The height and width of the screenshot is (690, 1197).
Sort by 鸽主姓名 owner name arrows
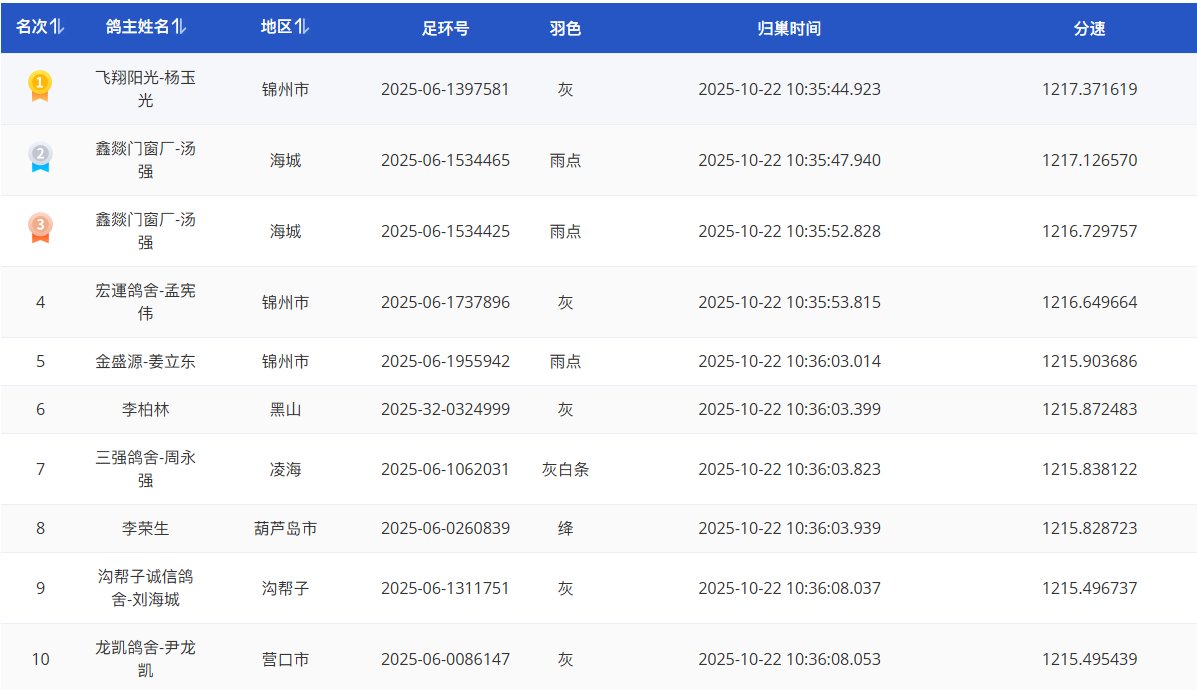179,28
